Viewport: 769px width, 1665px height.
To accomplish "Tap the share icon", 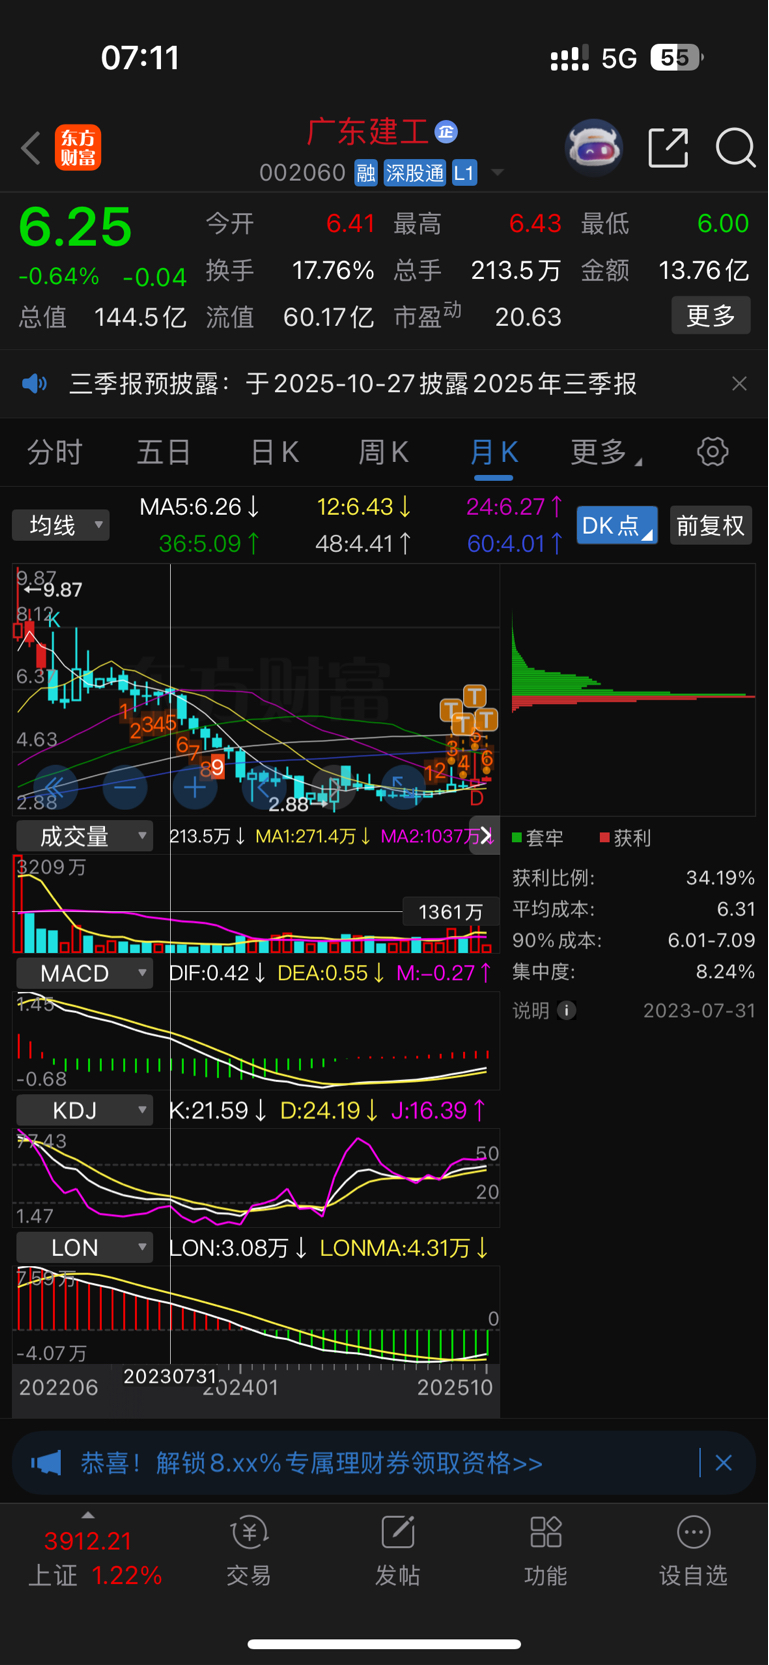I will click(x=668, y=148).
